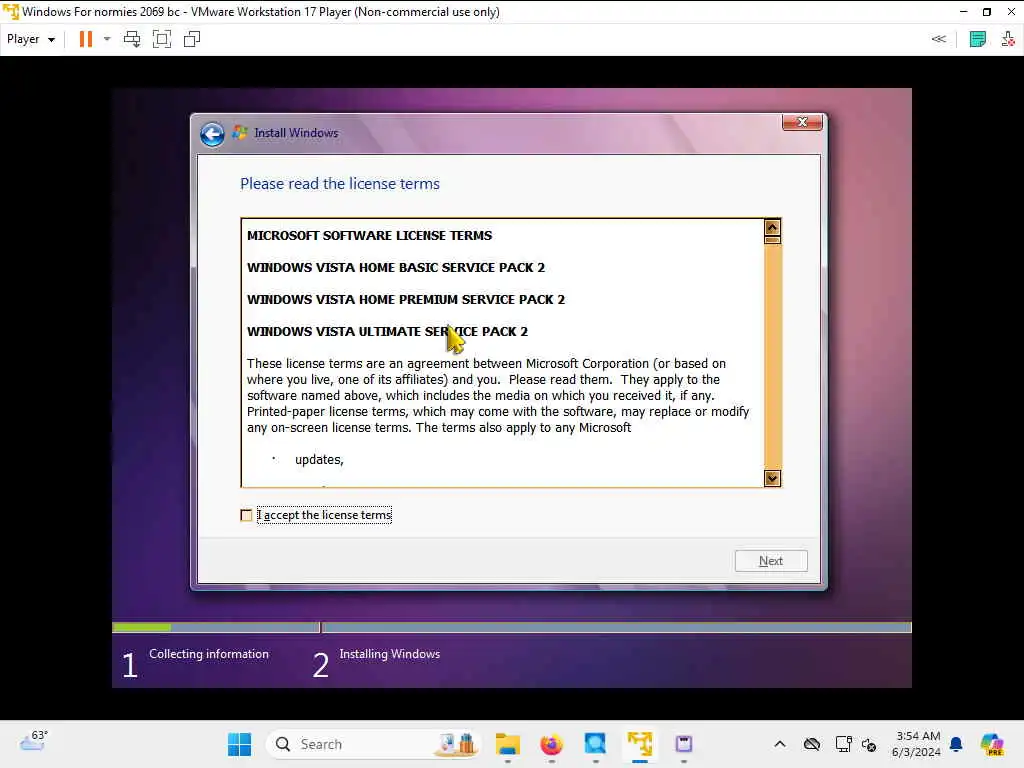Open the blue magnifier taskbar app
This screenshot has width=1024, height=768.
pos(595,744)
